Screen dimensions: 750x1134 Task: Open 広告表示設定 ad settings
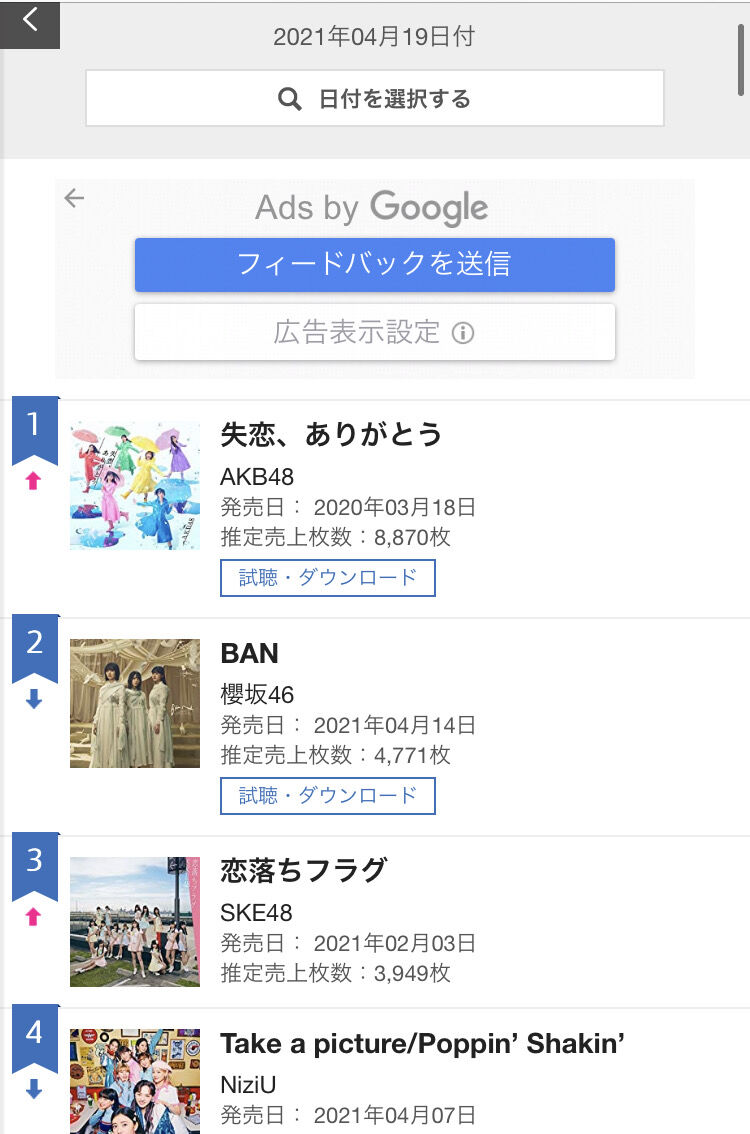tap(375, 332)
